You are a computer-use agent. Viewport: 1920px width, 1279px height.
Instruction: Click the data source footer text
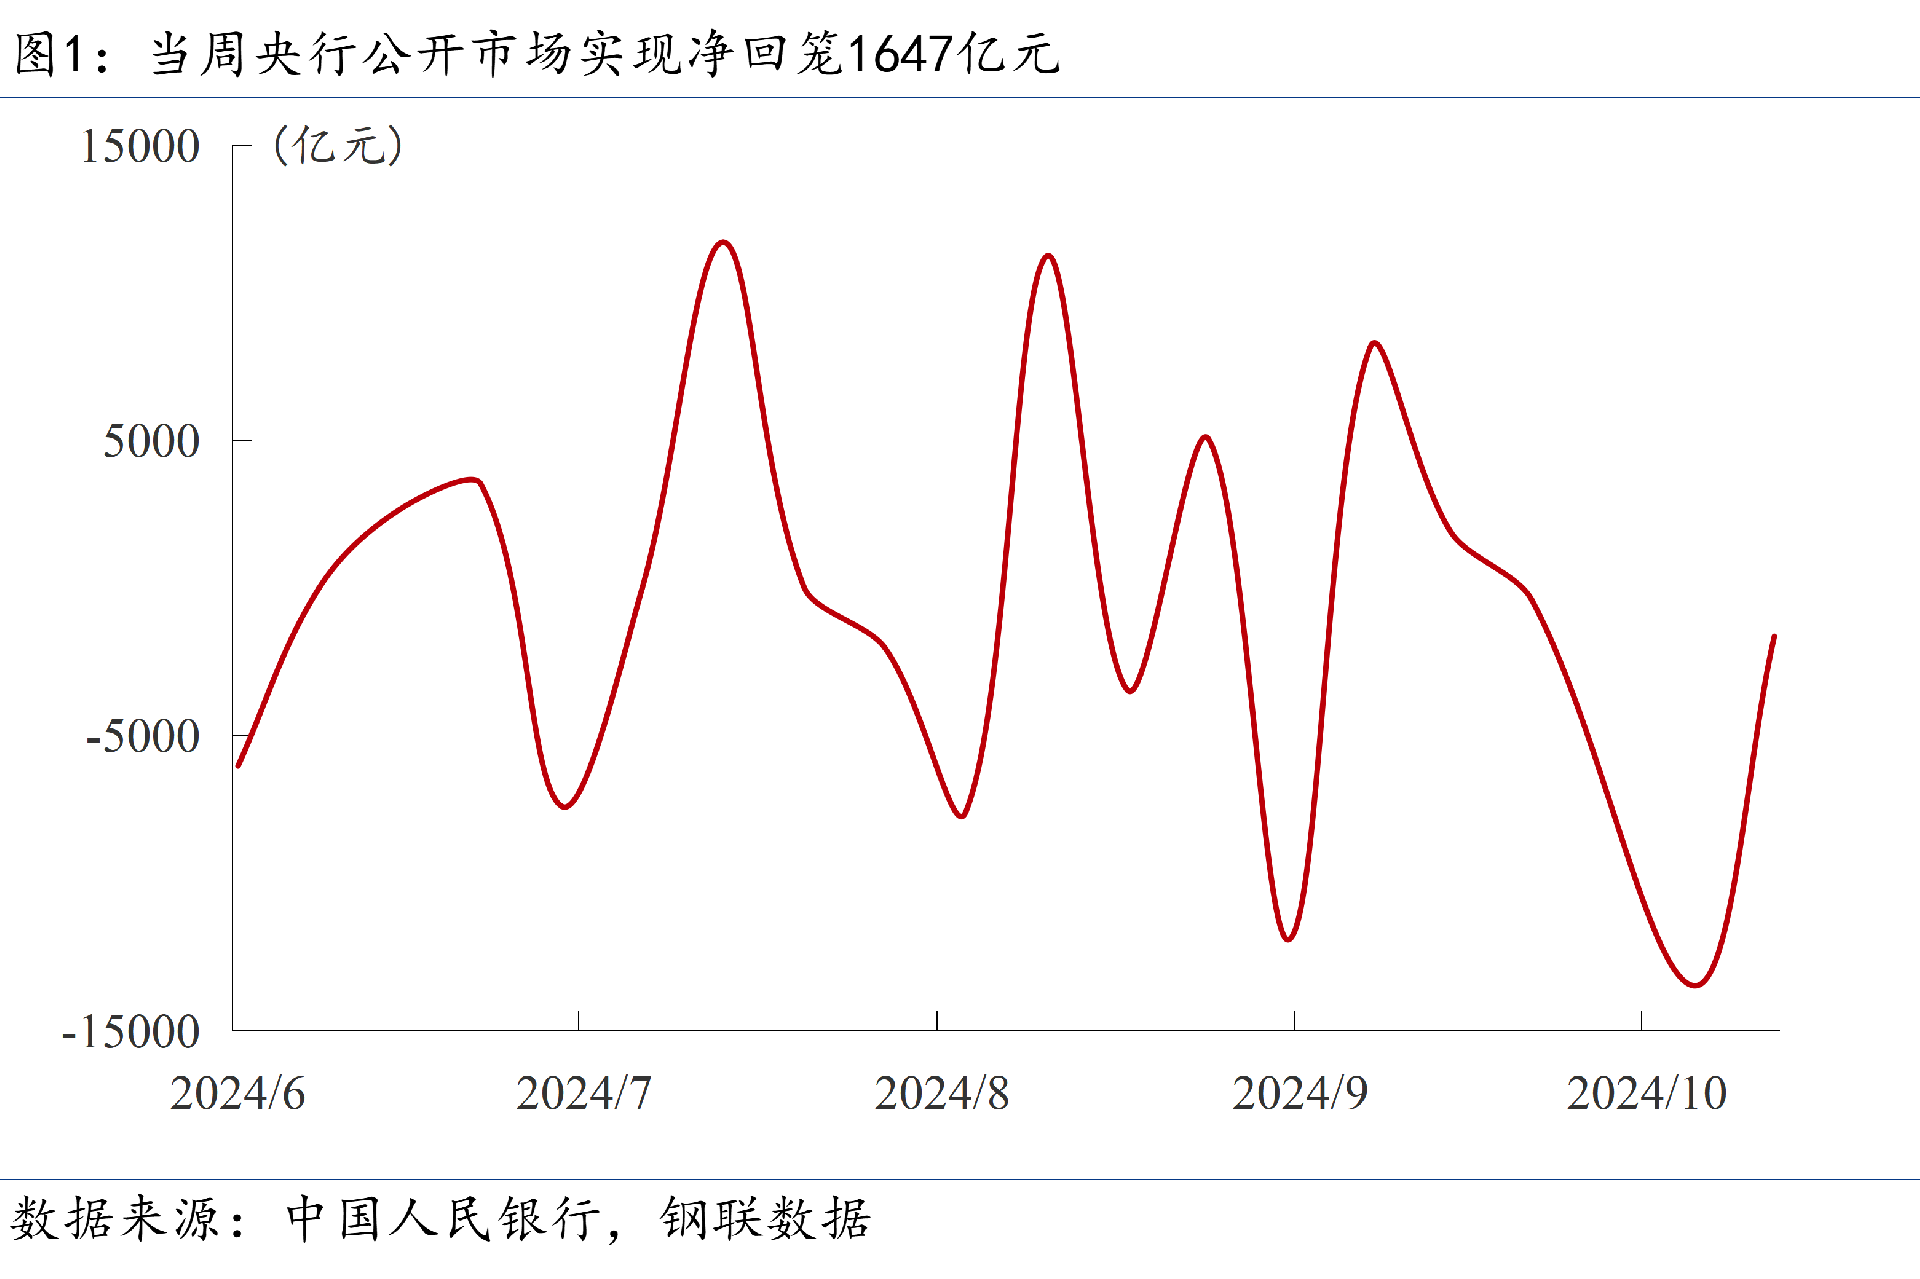440,1219
